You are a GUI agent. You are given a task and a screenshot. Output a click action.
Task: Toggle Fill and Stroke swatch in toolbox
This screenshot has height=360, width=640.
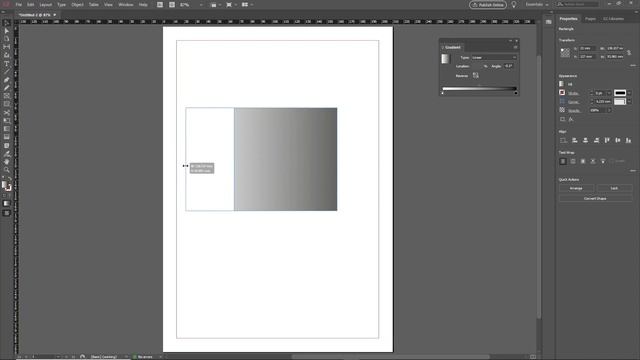tap(6, 186)
